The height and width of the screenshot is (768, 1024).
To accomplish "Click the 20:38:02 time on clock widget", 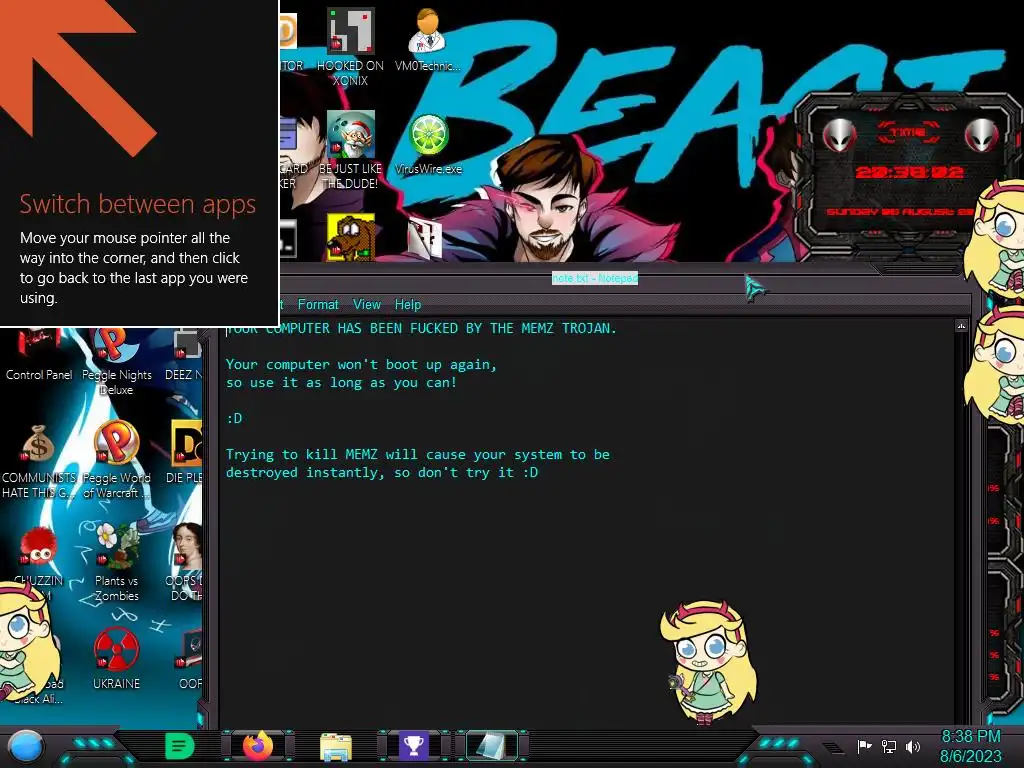I will tap(909, 172).
